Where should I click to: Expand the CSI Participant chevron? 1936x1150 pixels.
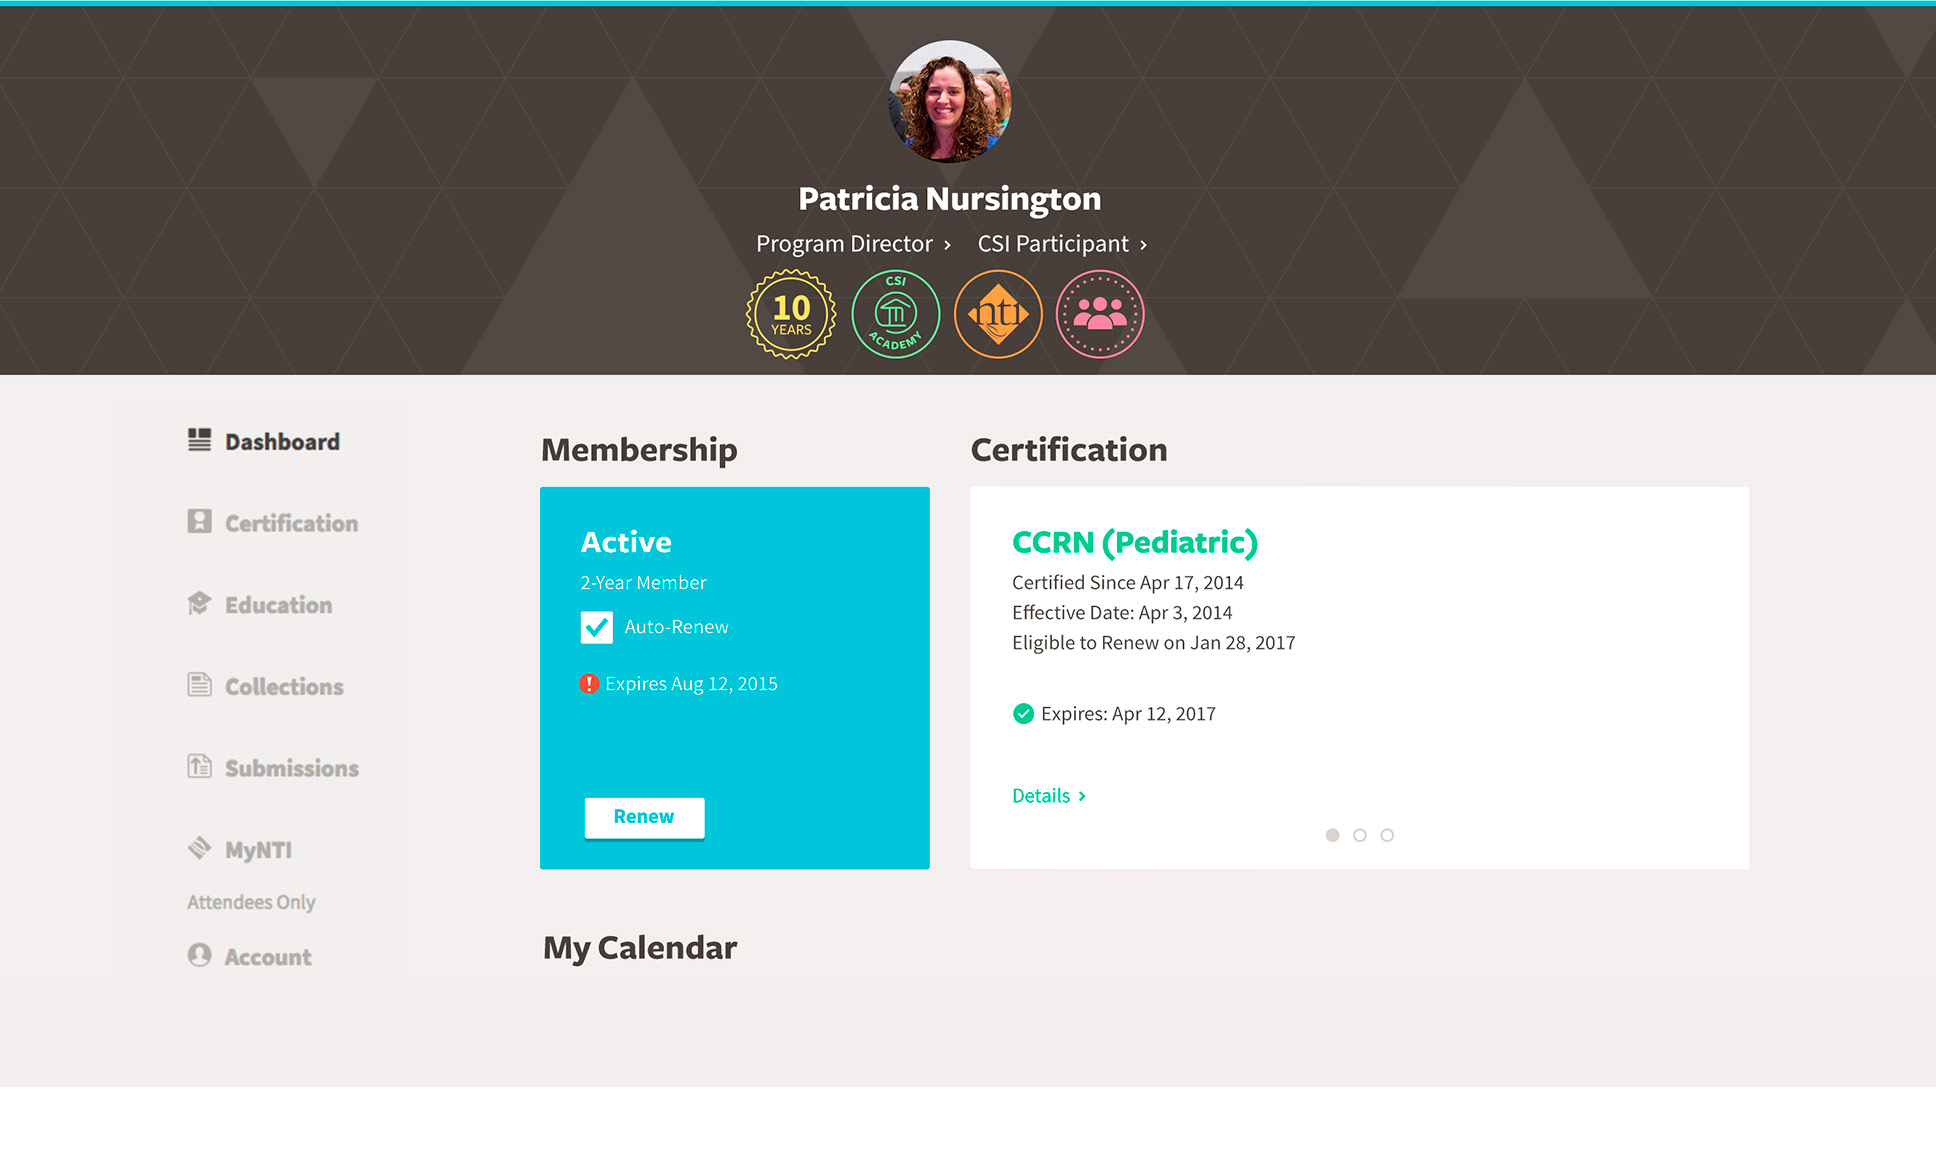point(1143,245)
